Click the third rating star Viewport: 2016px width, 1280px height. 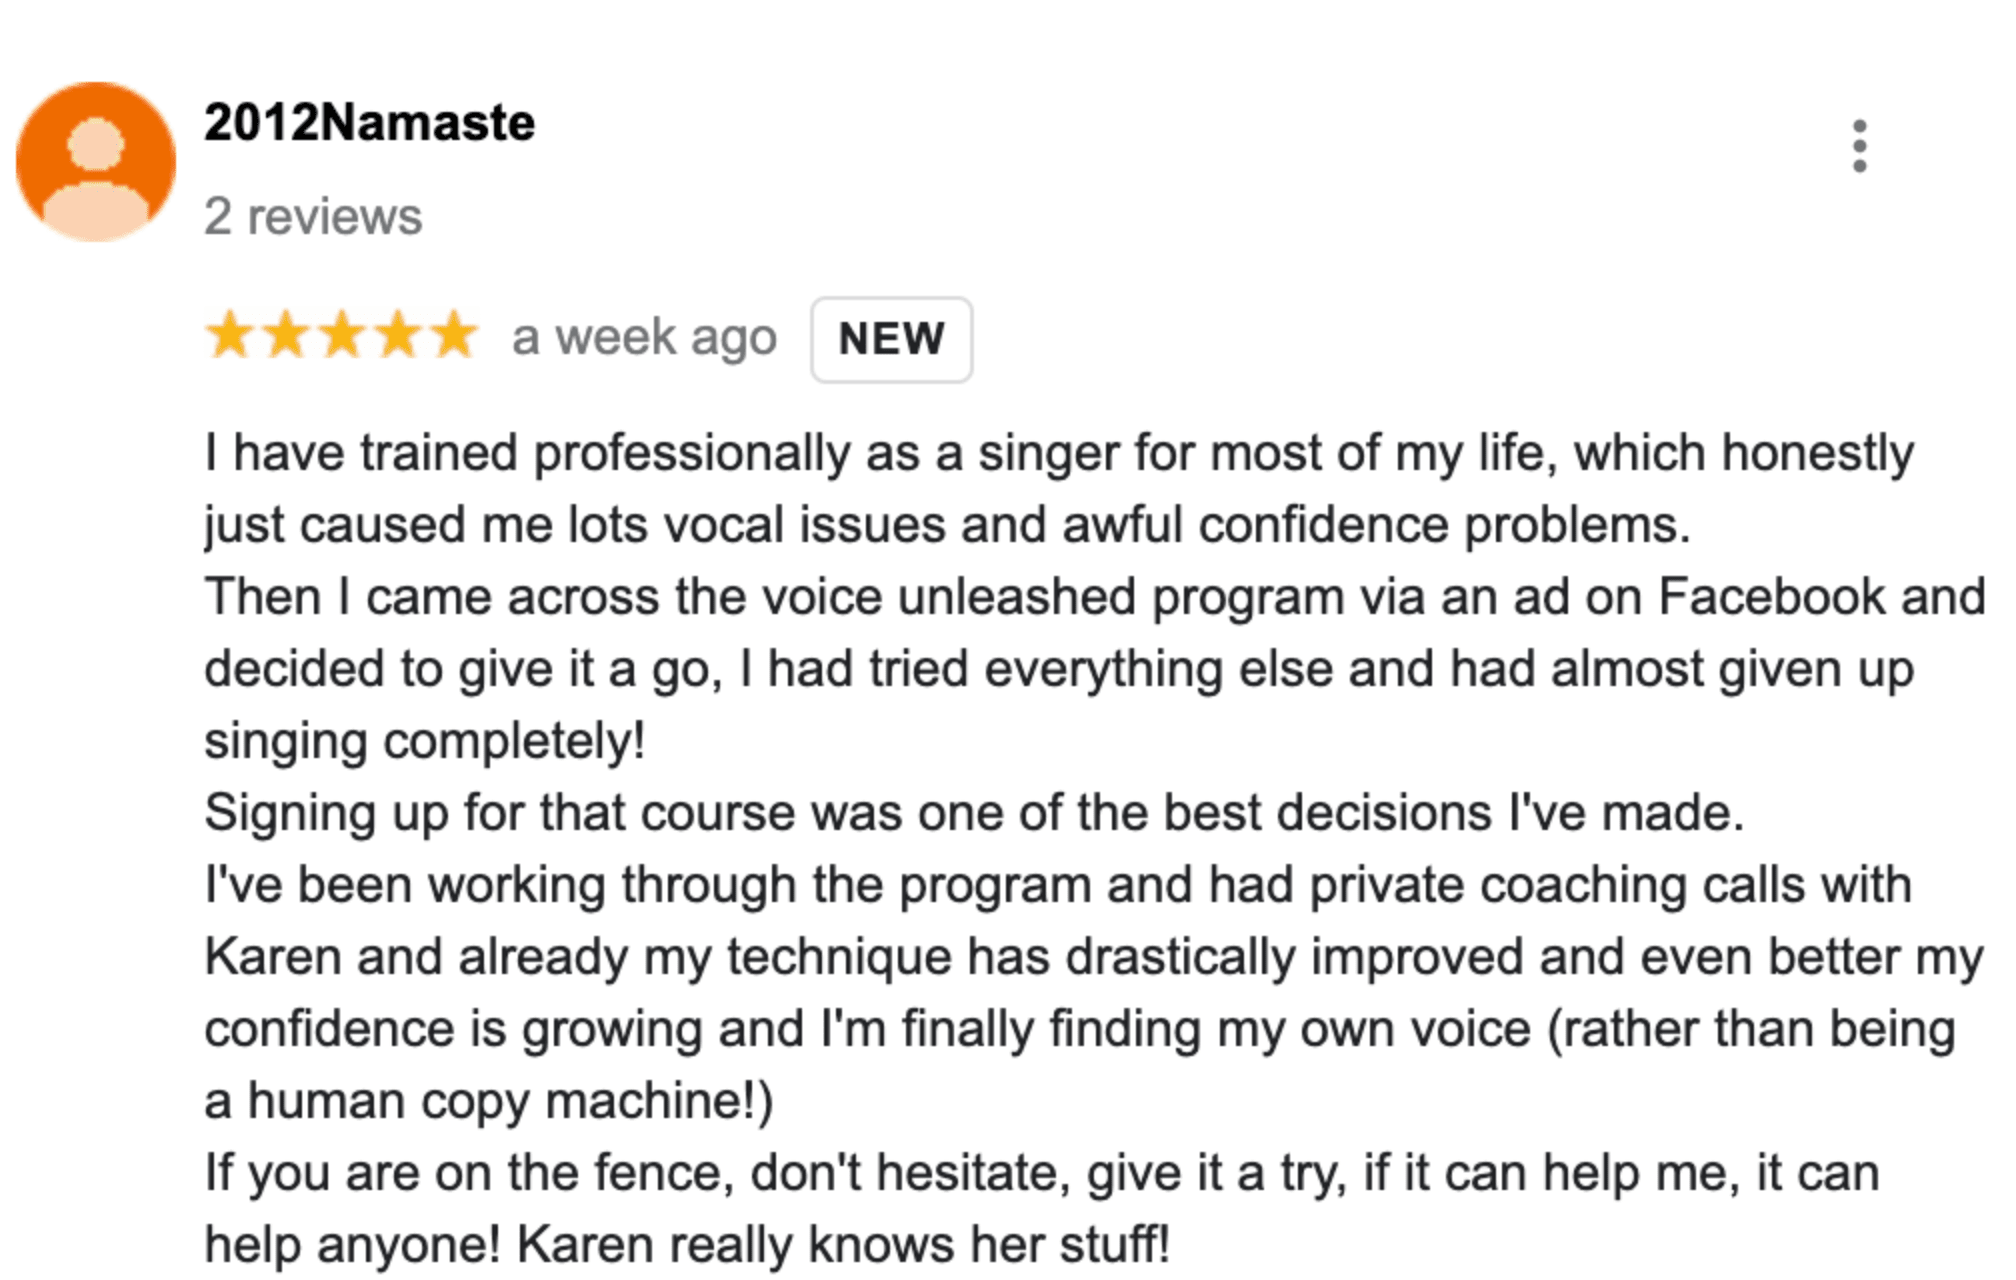[x=343, y=335]
